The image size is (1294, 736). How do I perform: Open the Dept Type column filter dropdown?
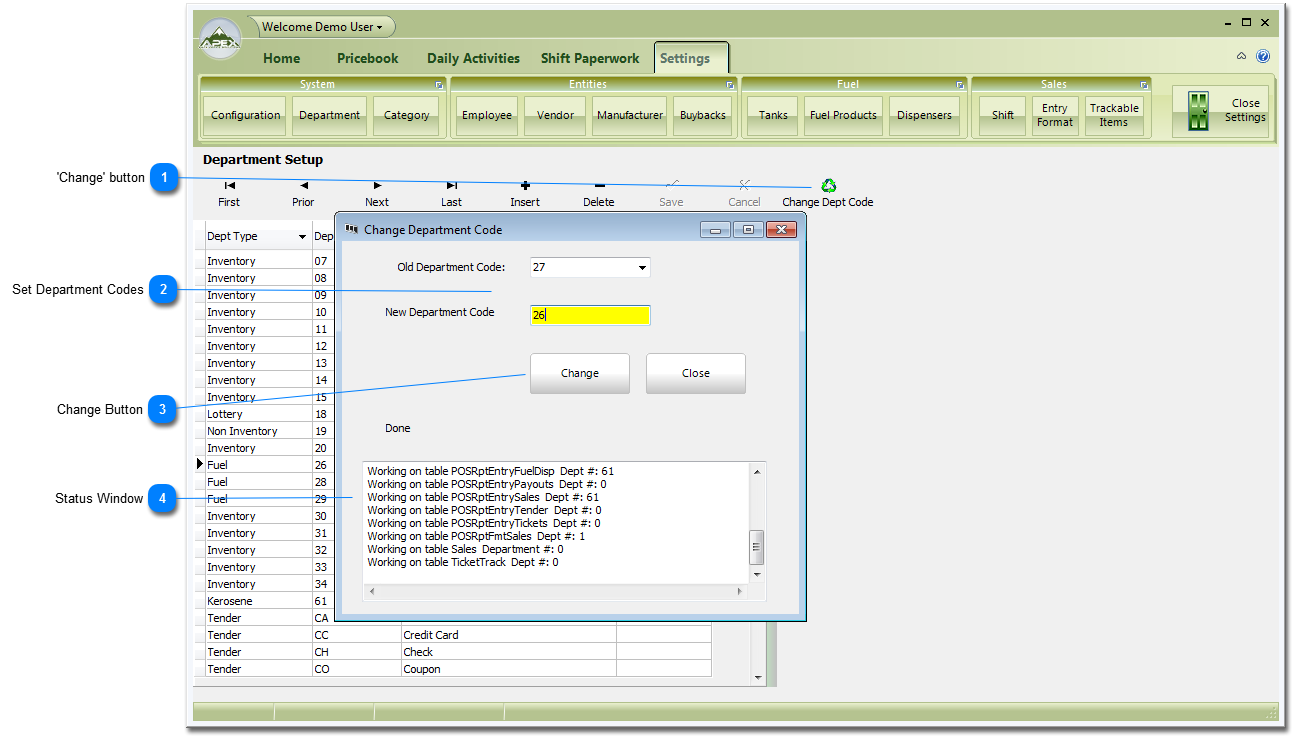(x=302, y=237)
